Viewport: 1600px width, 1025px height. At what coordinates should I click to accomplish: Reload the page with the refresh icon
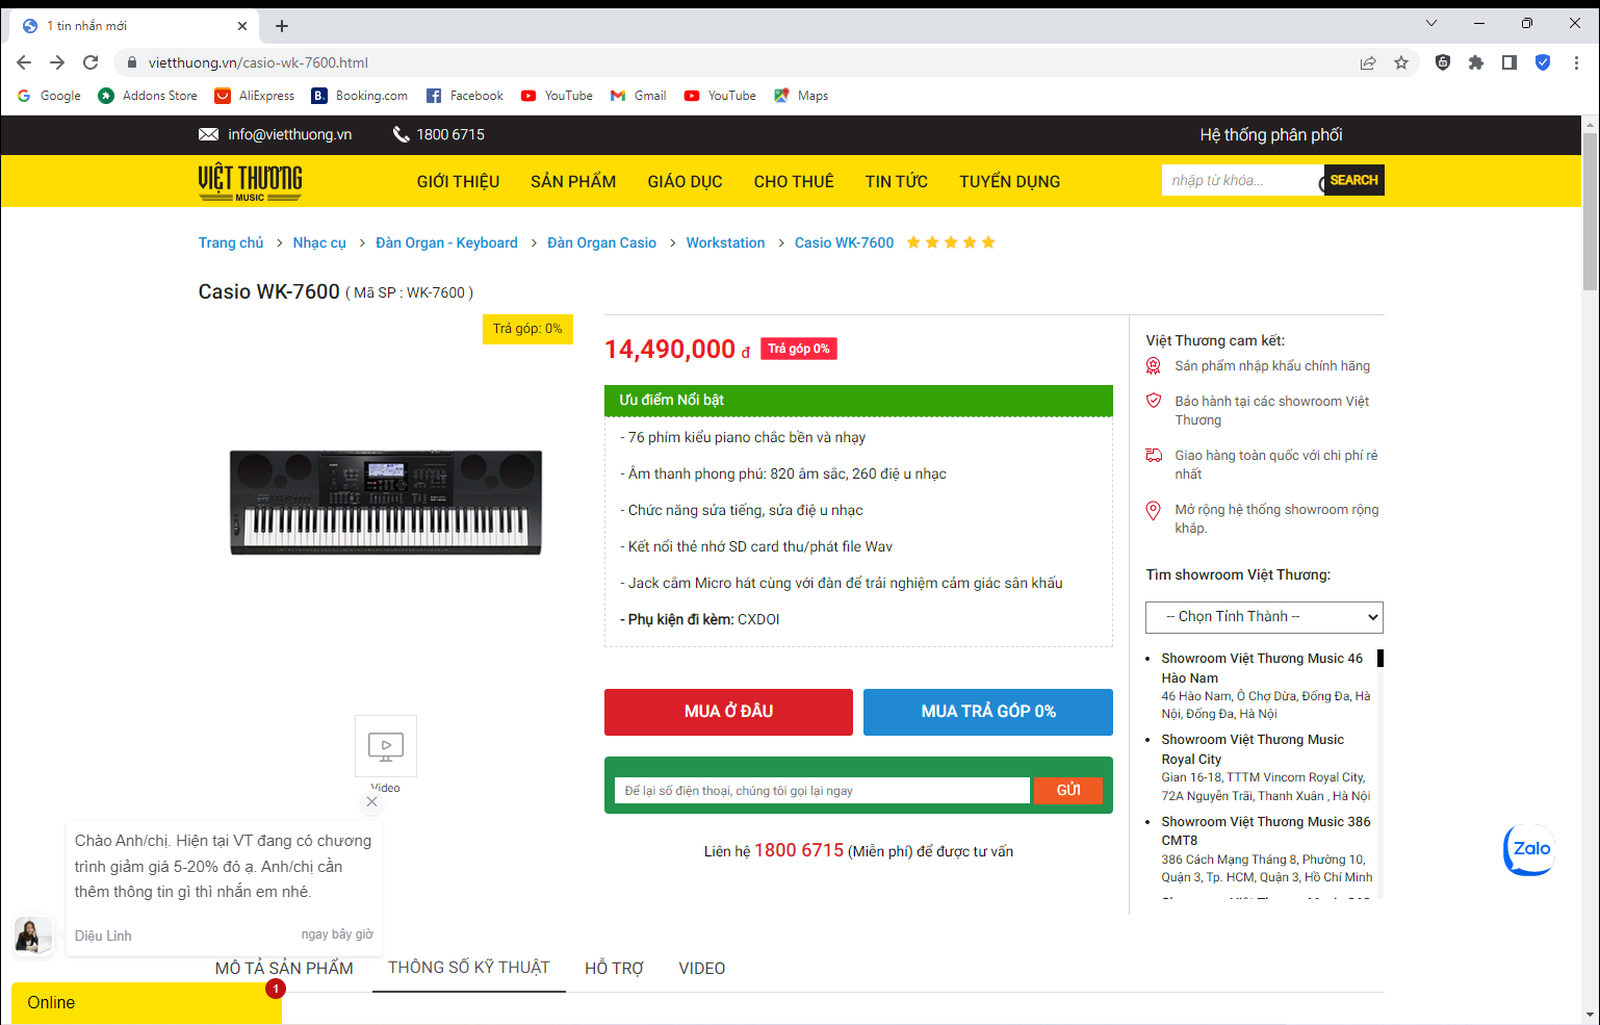tap(91, 63)
